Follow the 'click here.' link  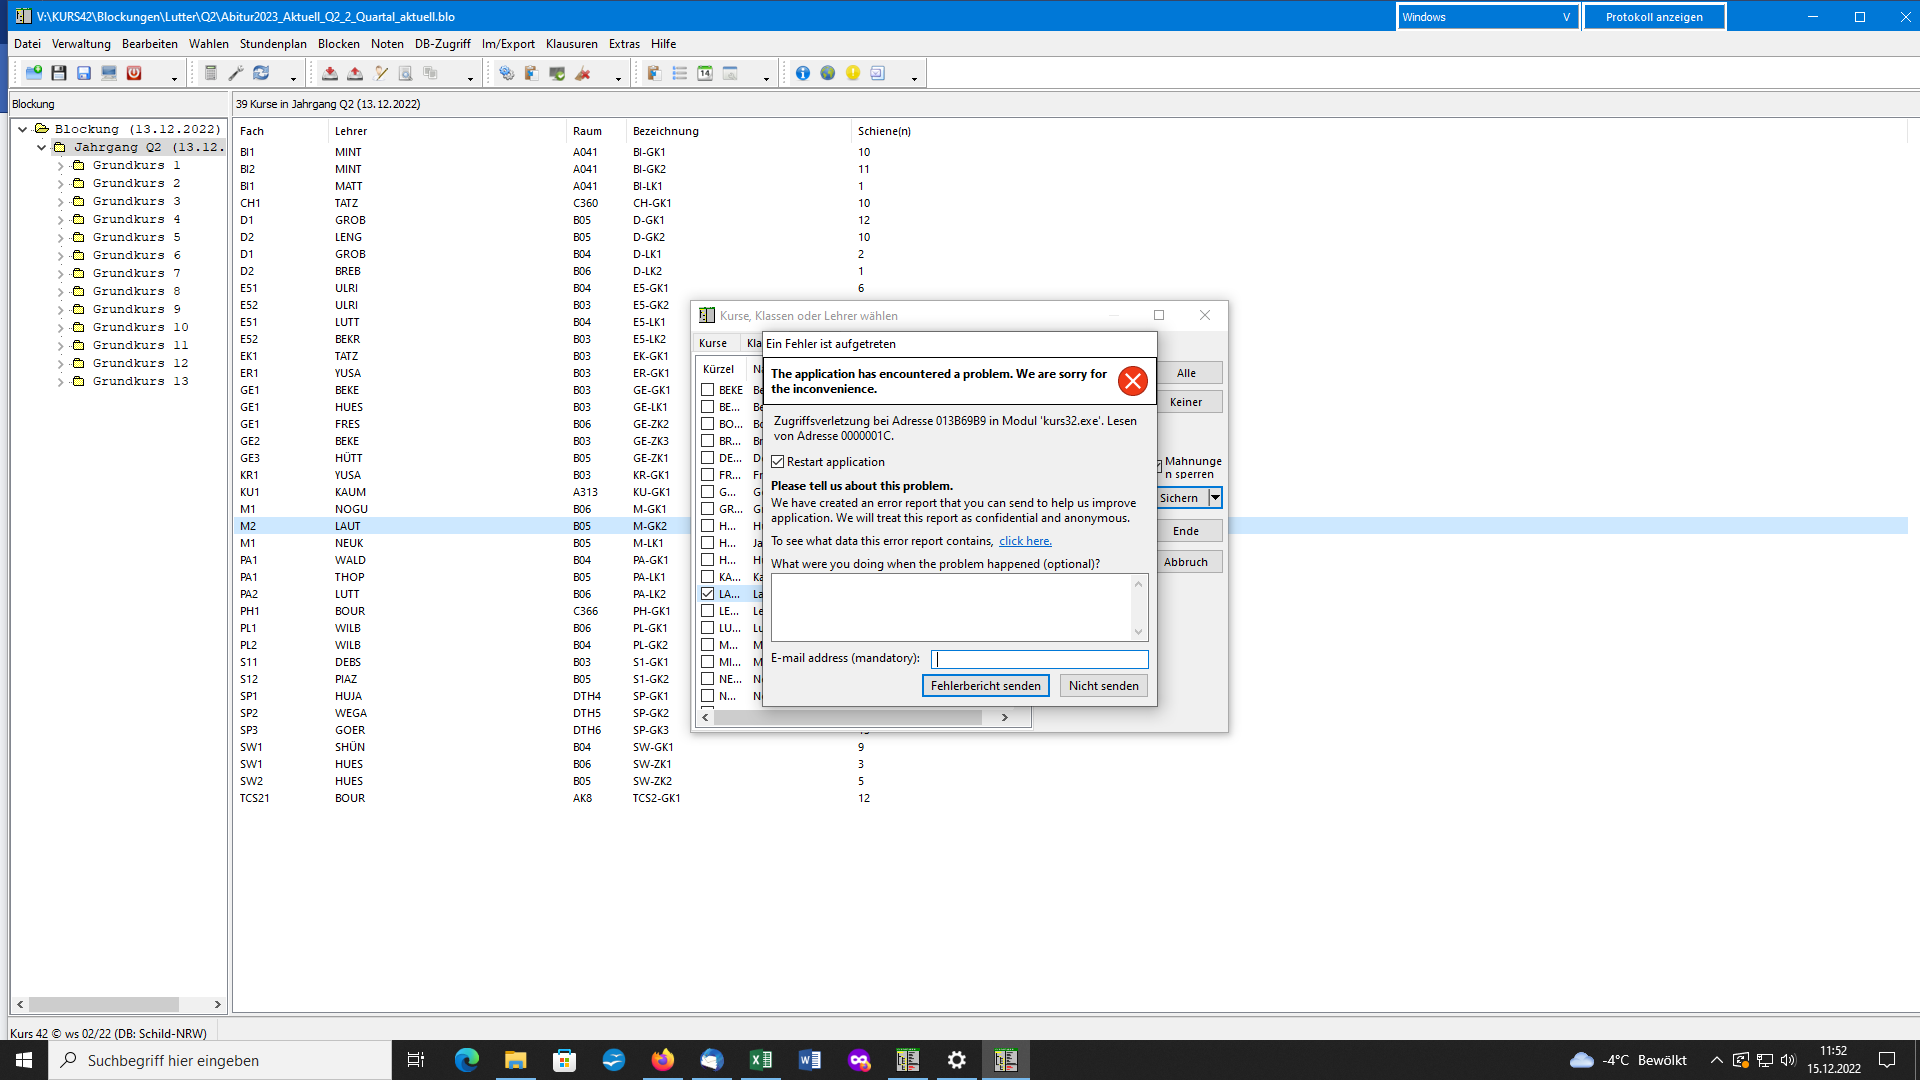[1025, 541]
